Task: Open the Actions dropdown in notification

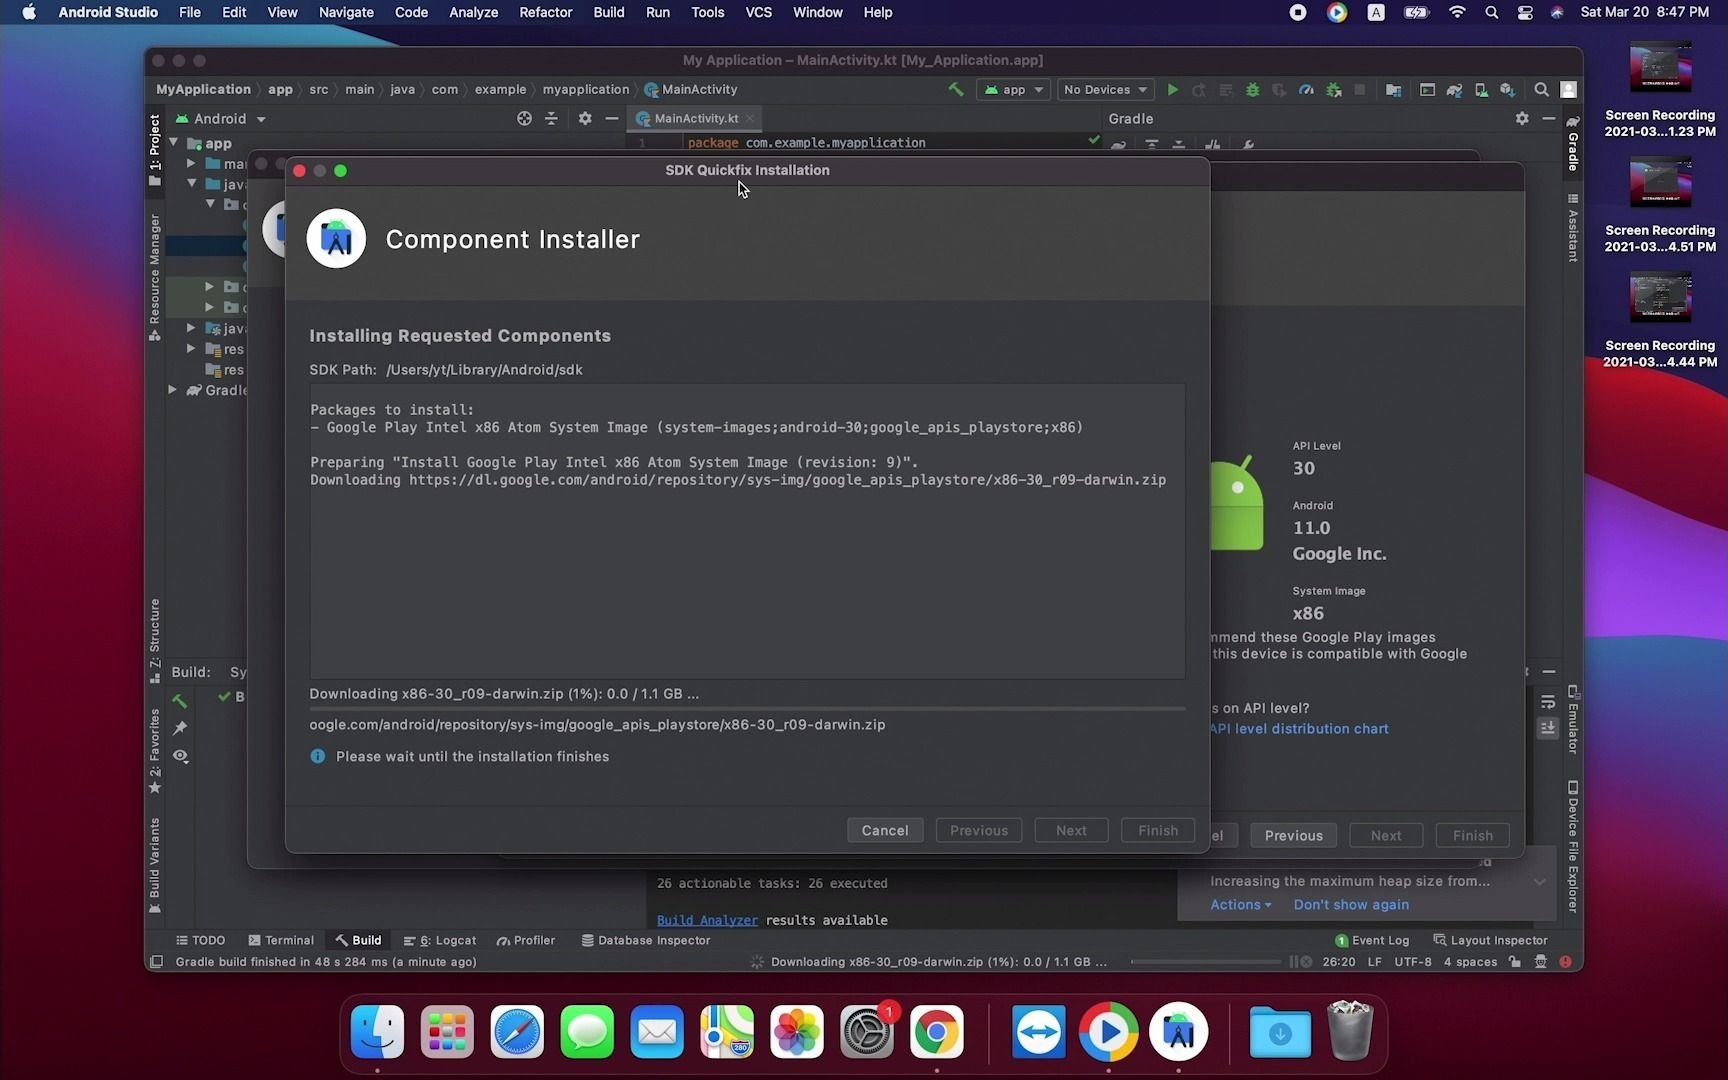Action: click(1241, 904)
